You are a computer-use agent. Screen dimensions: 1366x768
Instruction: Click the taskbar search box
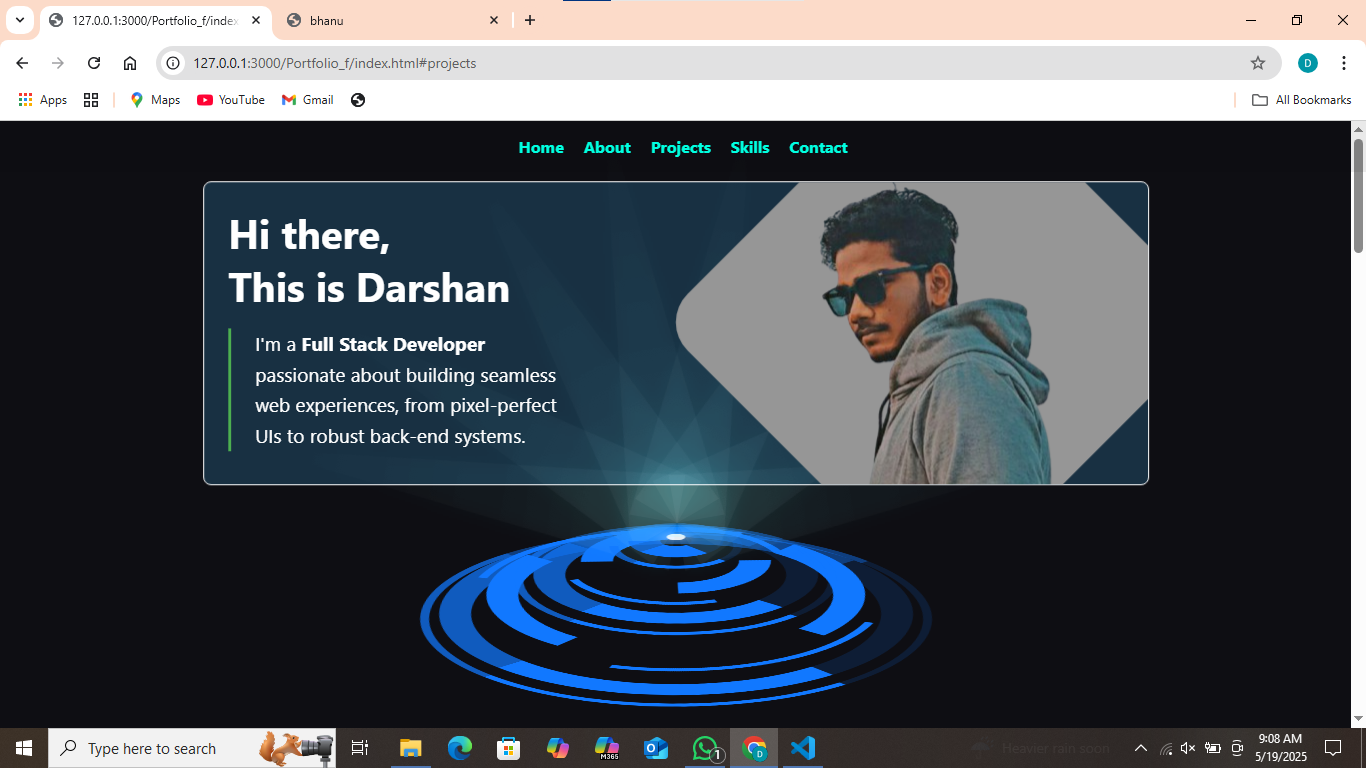(x=192, y=748)
